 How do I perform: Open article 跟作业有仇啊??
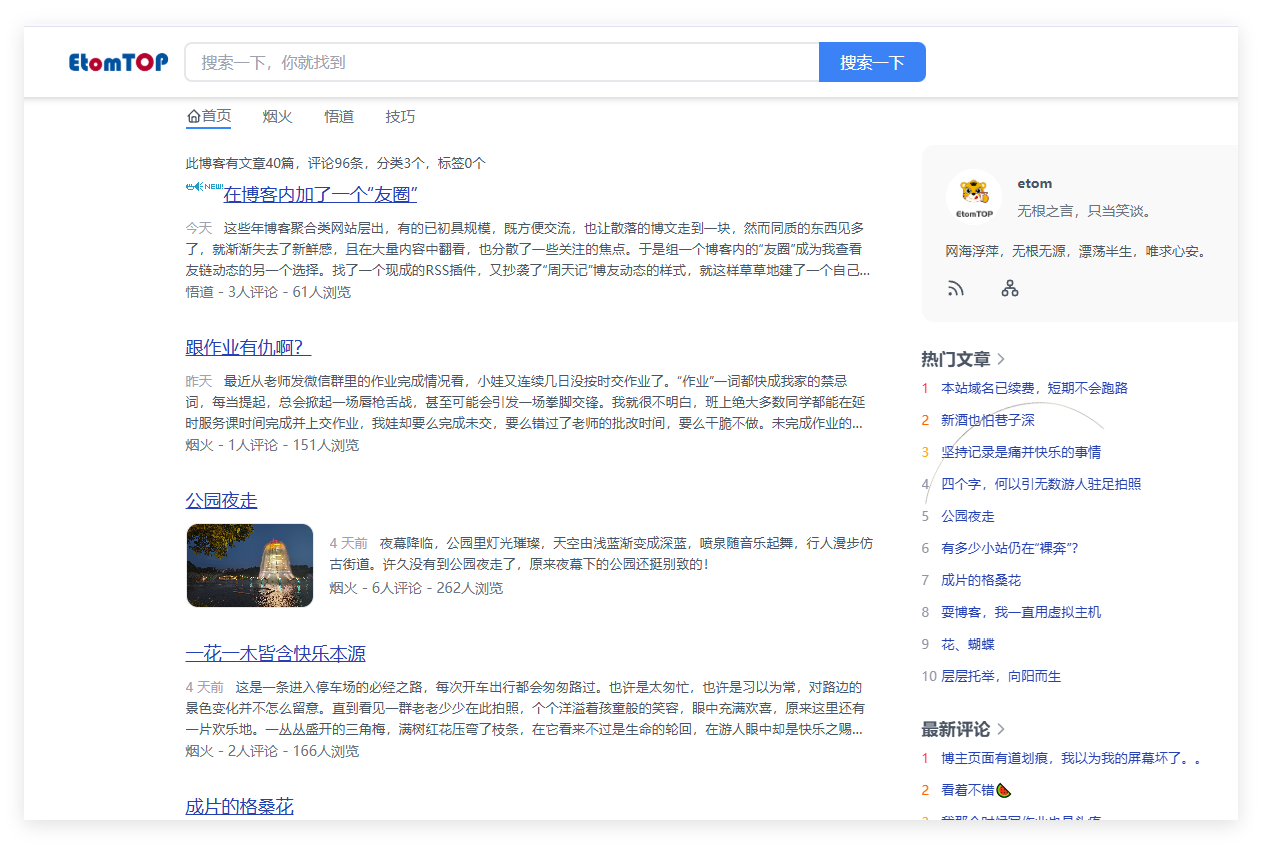coord(248,348)
